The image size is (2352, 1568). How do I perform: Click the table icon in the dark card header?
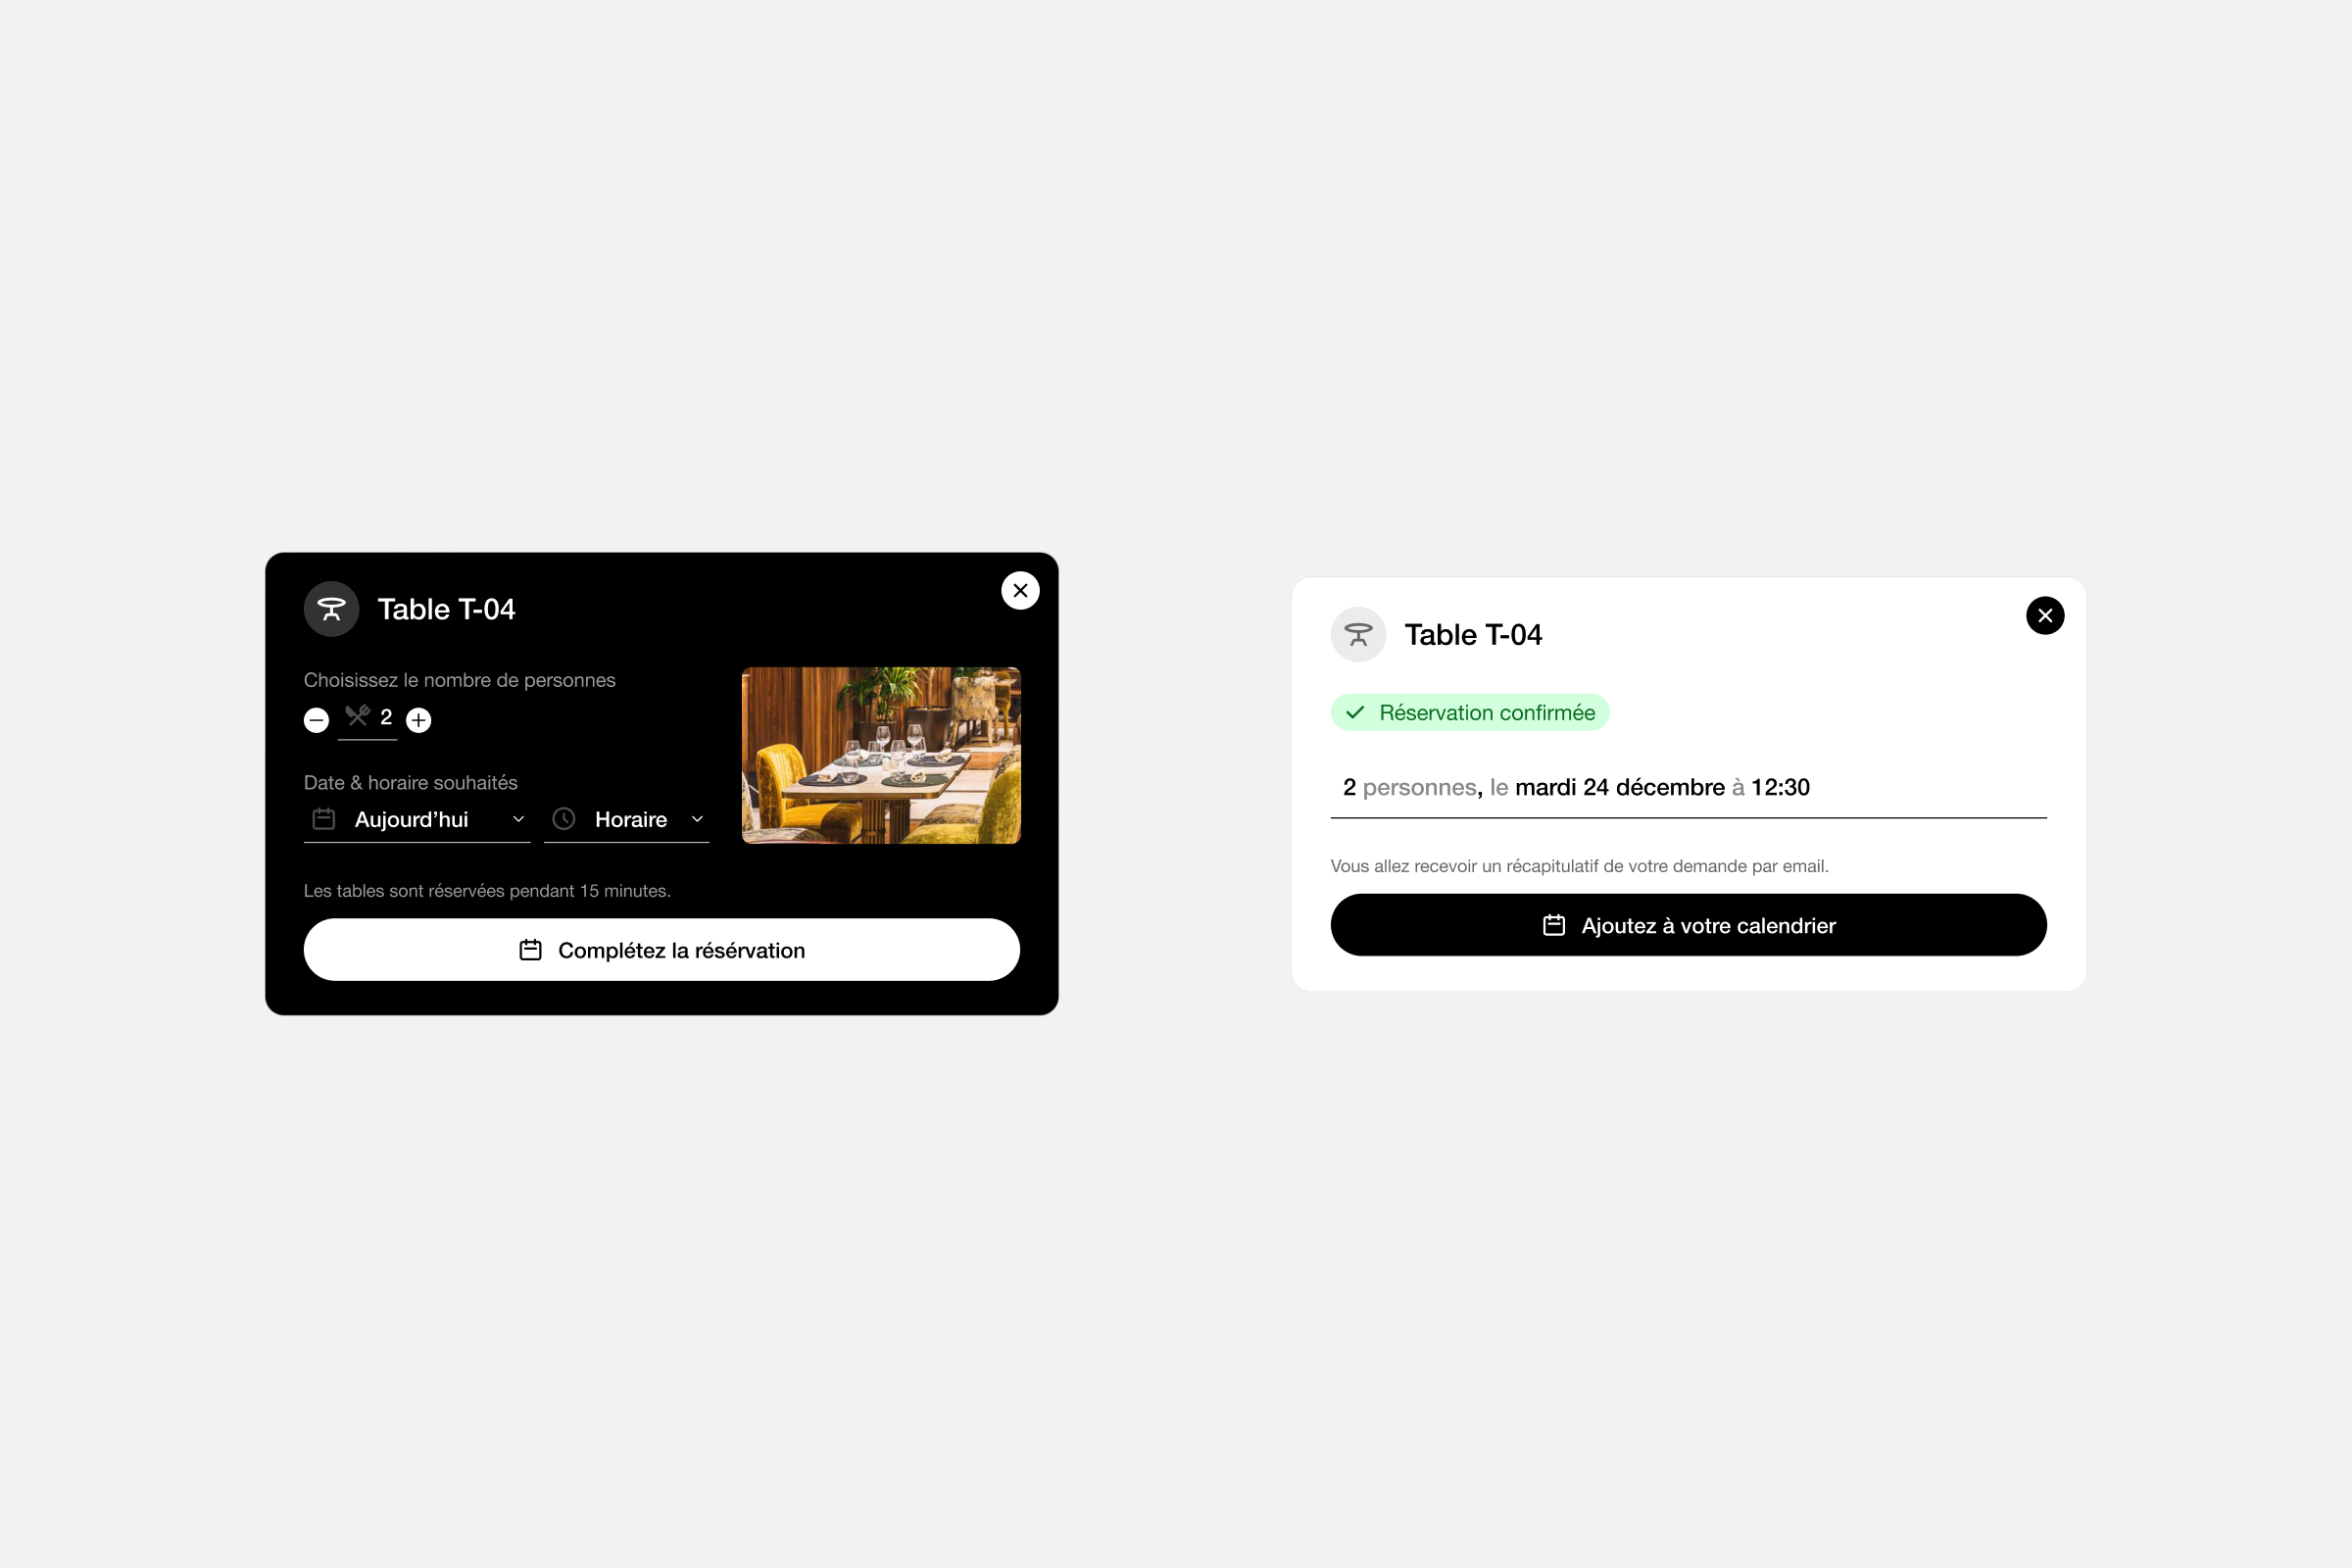point(331,609)
